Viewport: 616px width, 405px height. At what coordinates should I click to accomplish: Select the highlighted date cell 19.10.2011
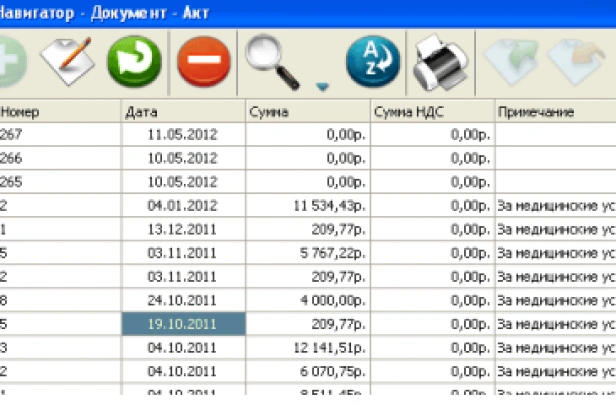(182, 296)
